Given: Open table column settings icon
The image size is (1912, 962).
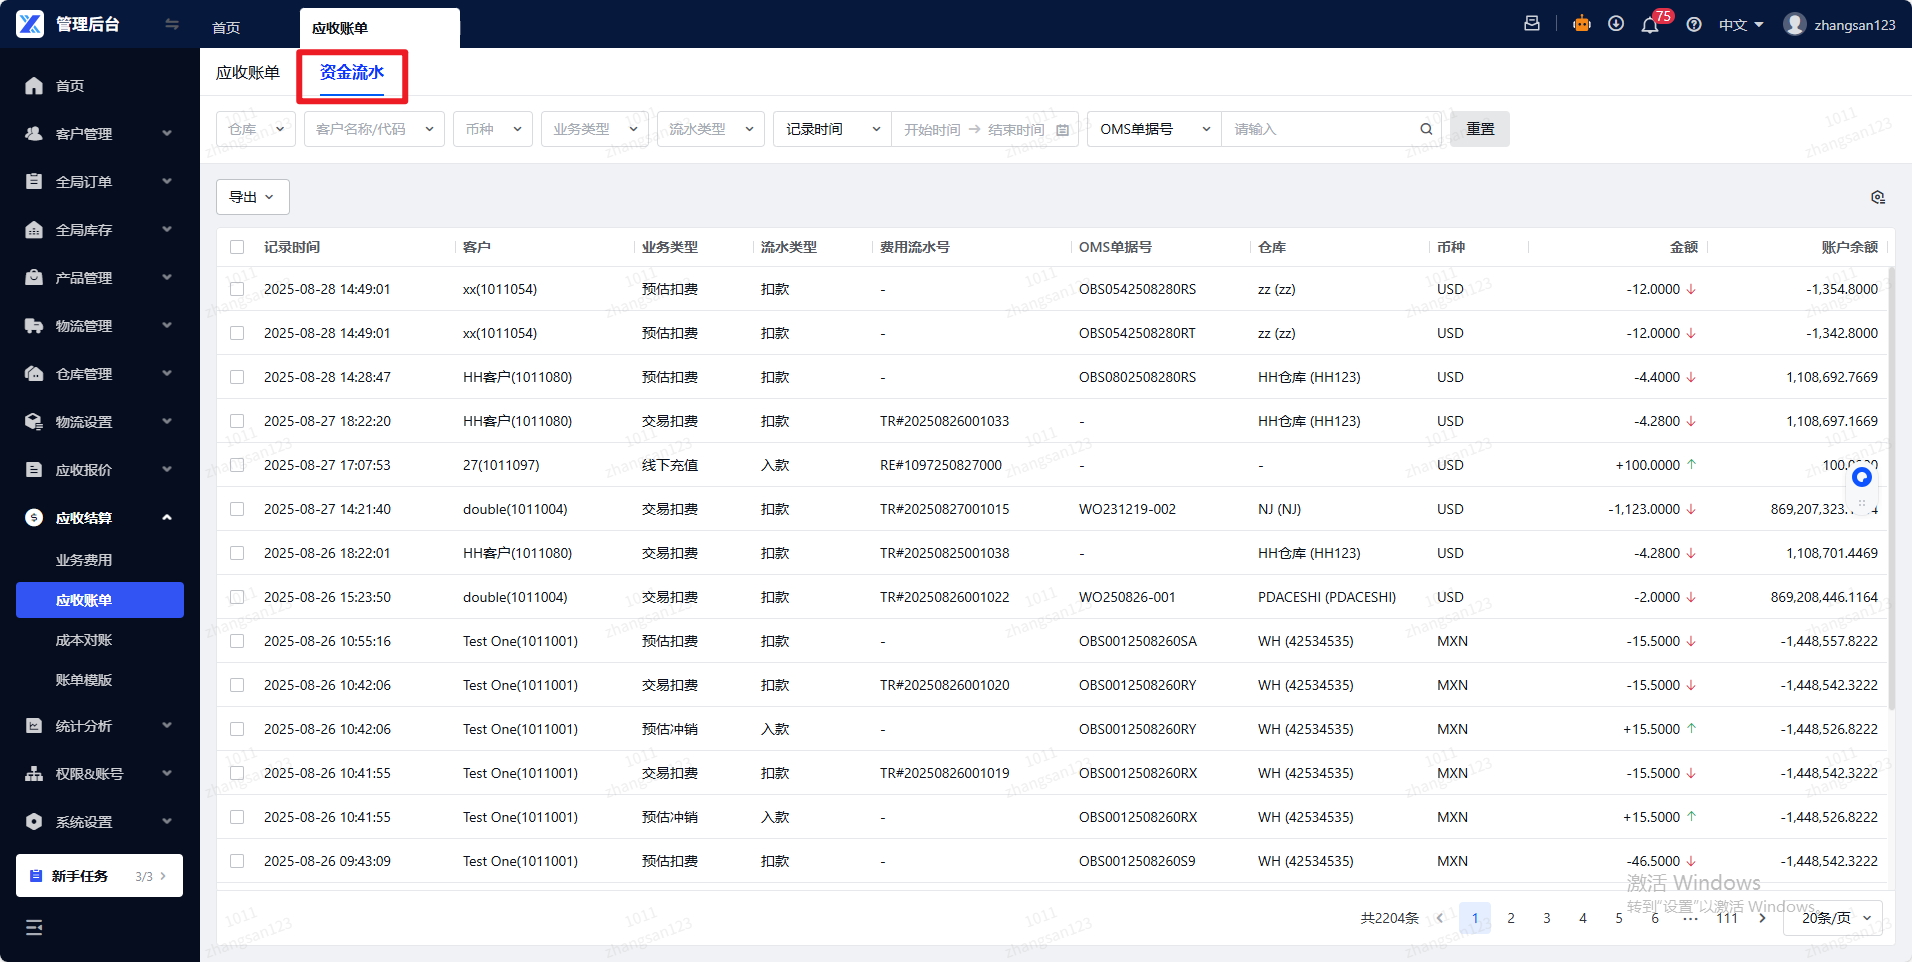Looking at the screenshot, I should click(1877, 198).
